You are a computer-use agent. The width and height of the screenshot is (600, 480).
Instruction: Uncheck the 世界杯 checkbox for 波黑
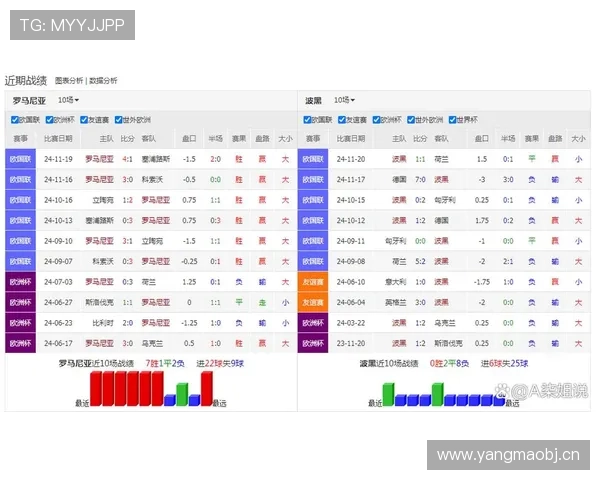tap(452, 120)
